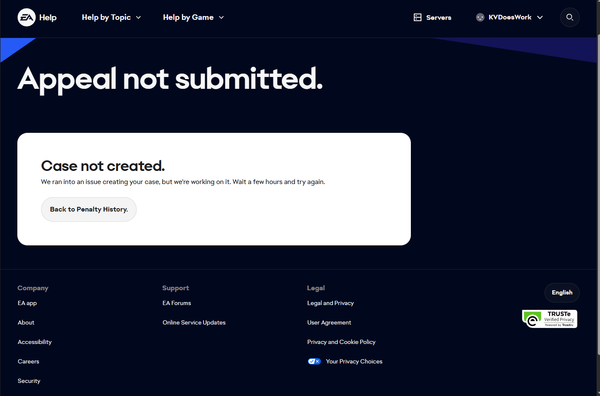Open Privacy and Cookie Policy link
This screenshot has width=600, height=396.
(341, 342)
